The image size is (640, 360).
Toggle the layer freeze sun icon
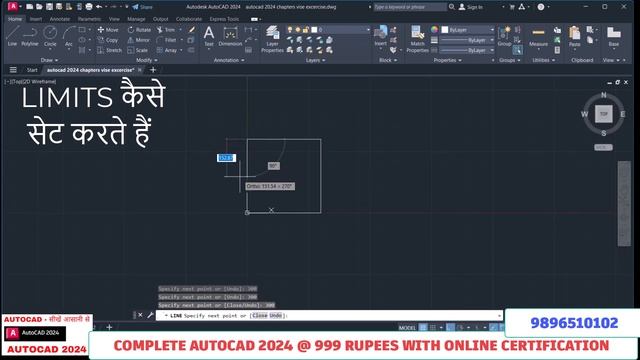(x=298, y=30)
